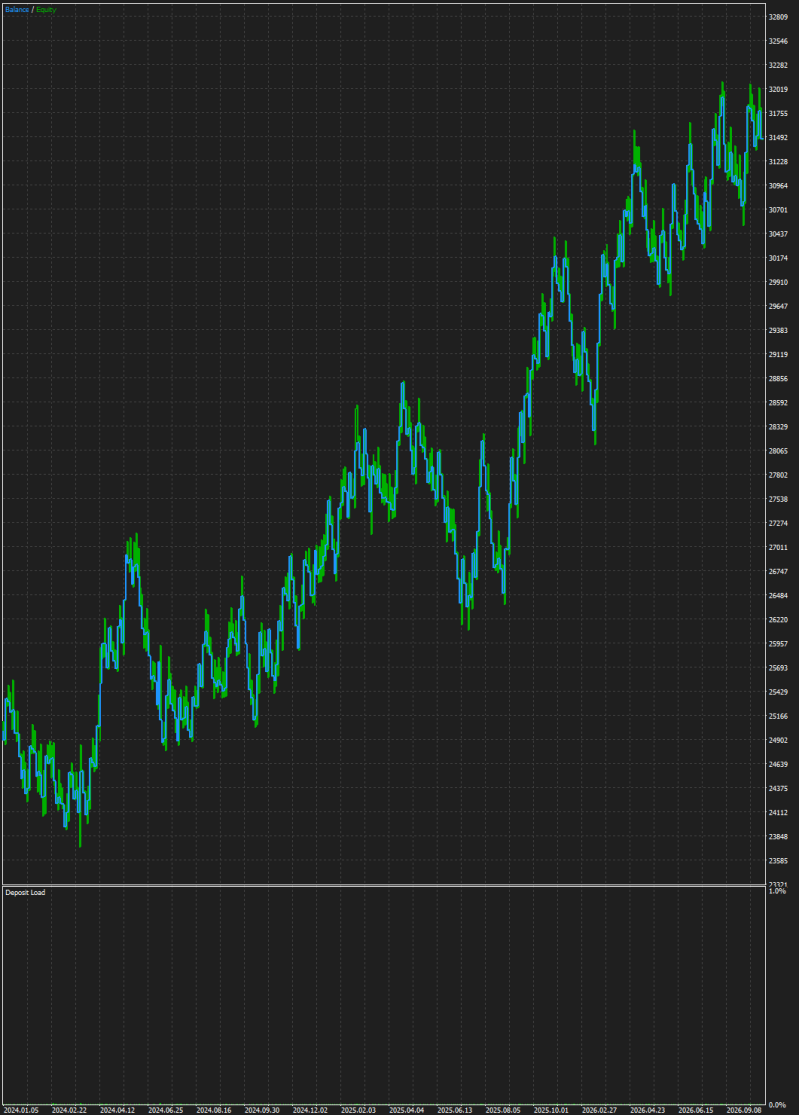Screen dimensions: 799x1115
Task: Select the 2024.12.02 date label
Action: pyautogui.click(x=310, y=1111)
